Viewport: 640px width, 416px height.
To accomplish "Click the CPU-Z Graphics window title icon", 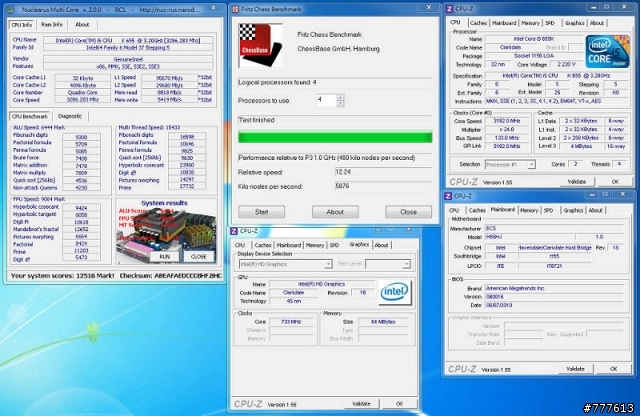I will [234, 231].
